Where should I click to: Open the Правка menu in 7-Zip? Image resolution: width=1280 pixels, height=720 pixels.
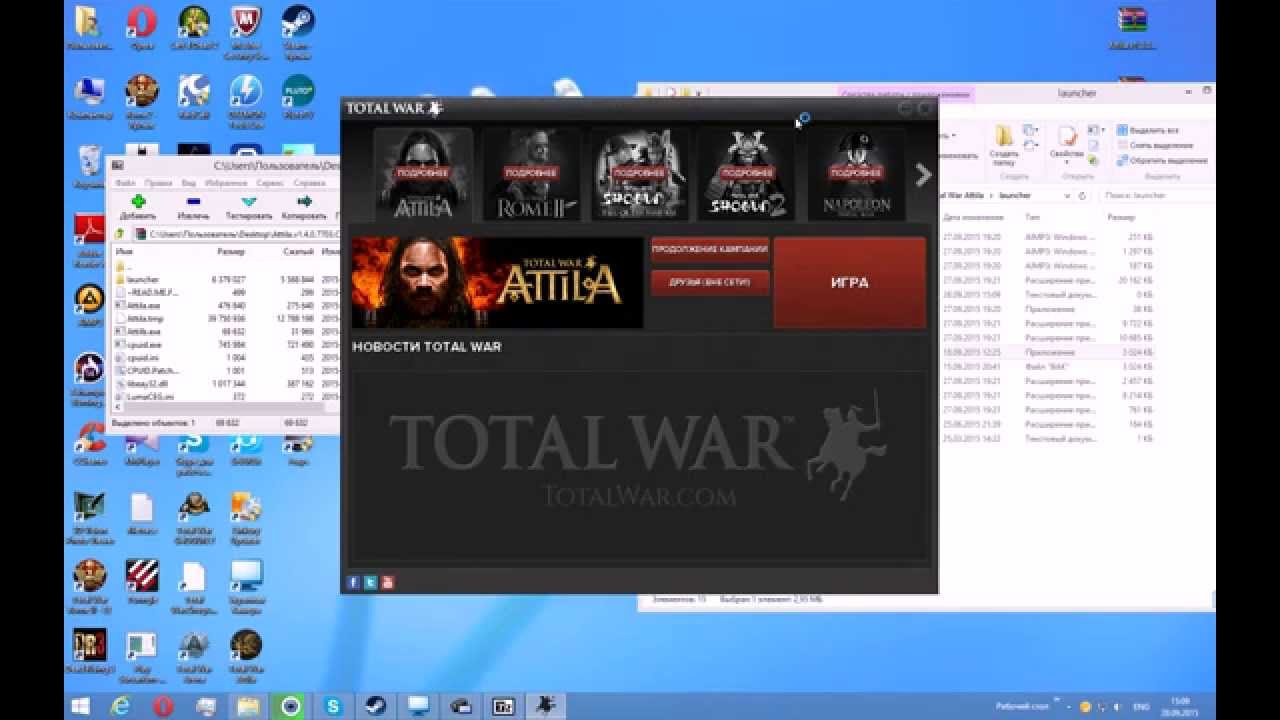coord(158,184)
